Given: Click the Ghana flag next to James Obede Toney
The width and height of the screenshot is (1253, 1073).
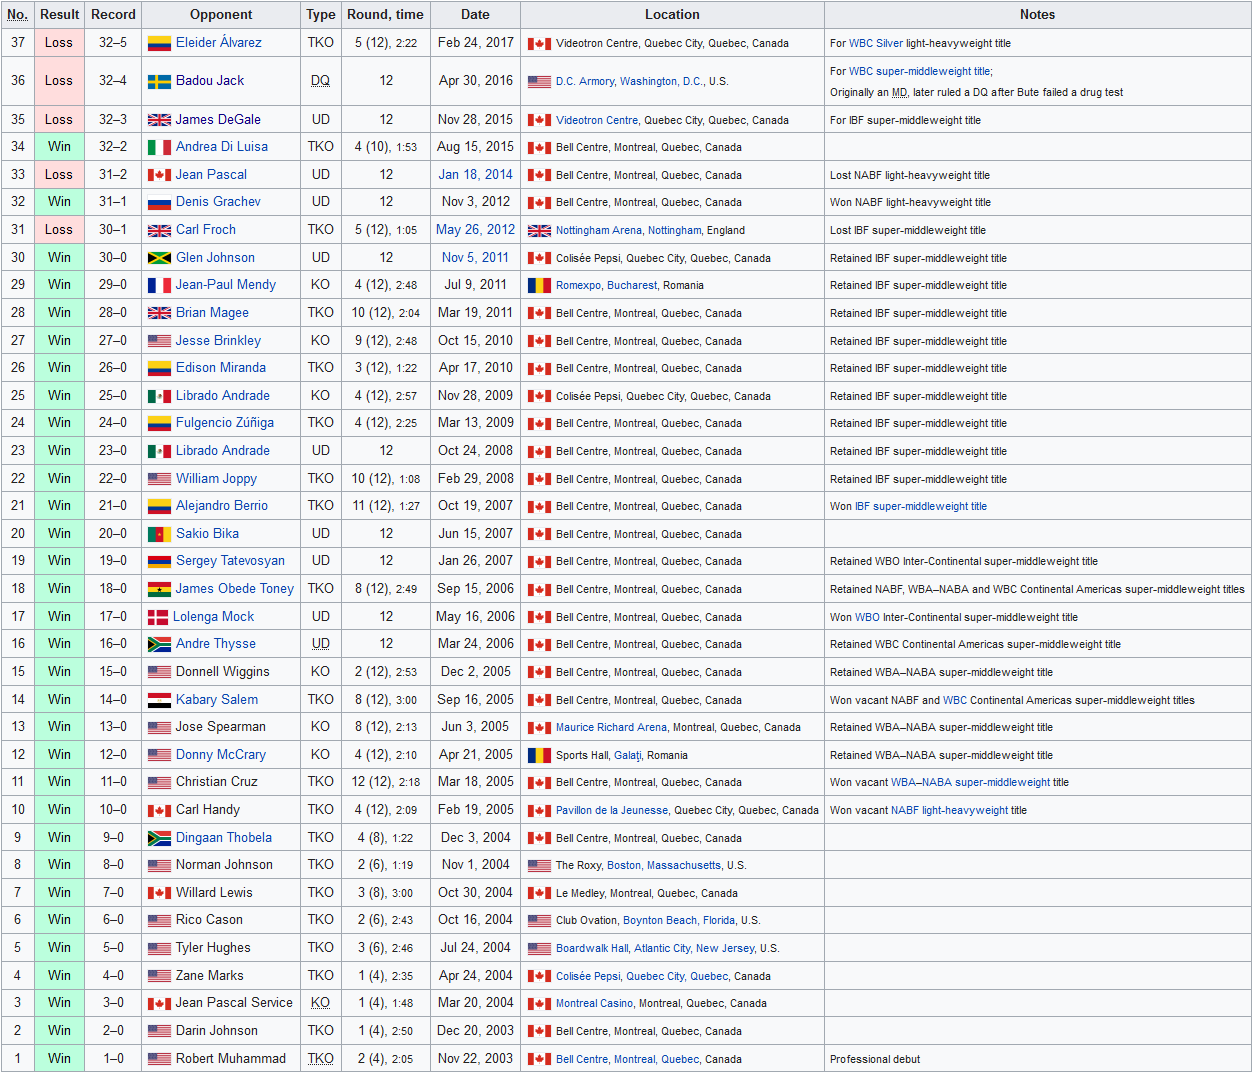Looking at the screenshot, I should click(159, 589).
